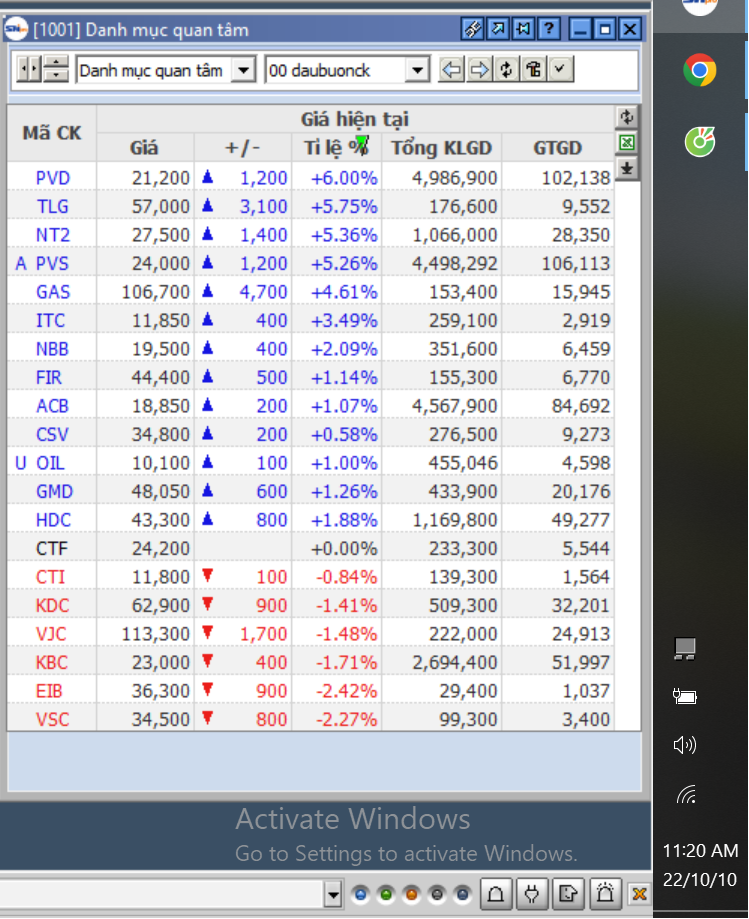Click the orange status indicator light
749x919 pixels.
coord(411,894)
